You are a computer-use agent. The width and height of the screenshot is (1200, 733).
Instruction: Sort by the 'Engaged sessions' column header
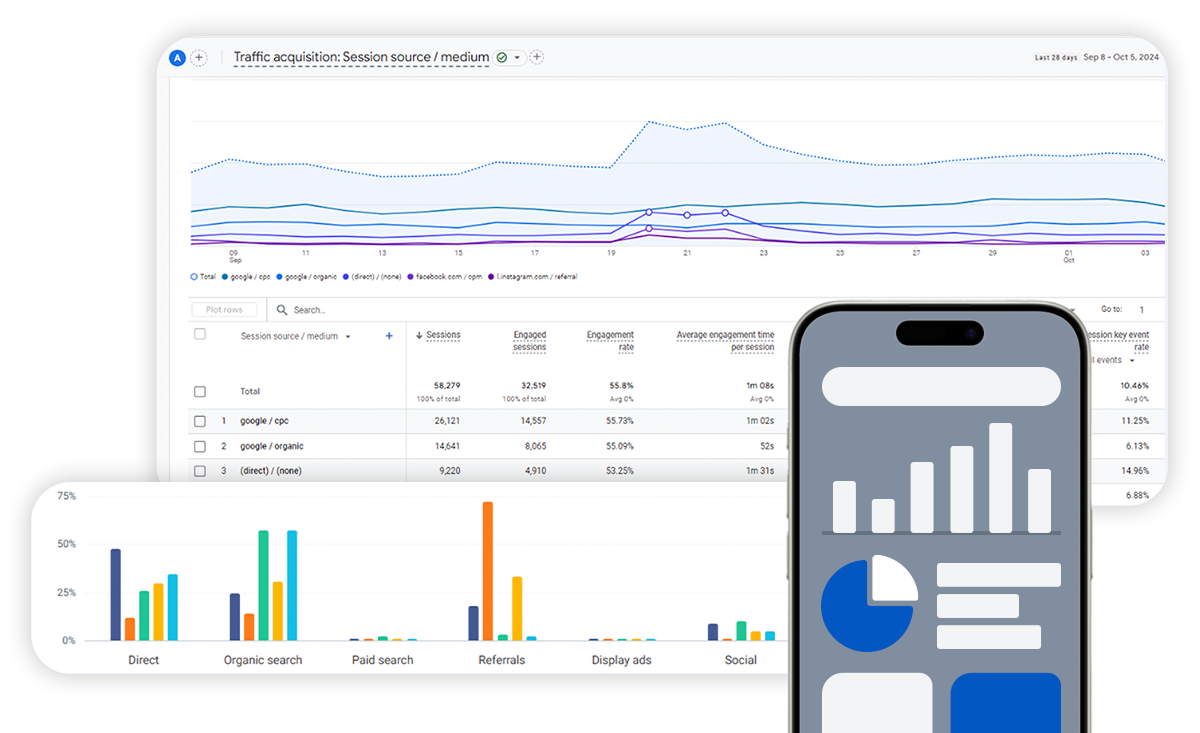click(x=530, y=341)
